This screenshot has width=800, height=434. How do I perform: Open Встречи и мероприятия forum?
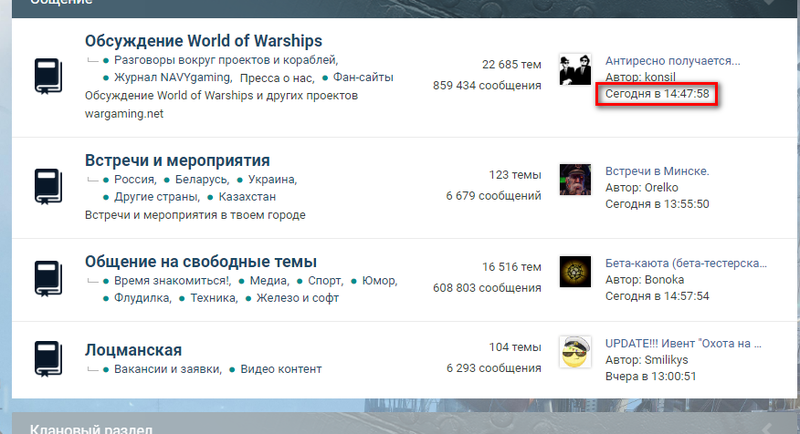(x=177, y=161)
